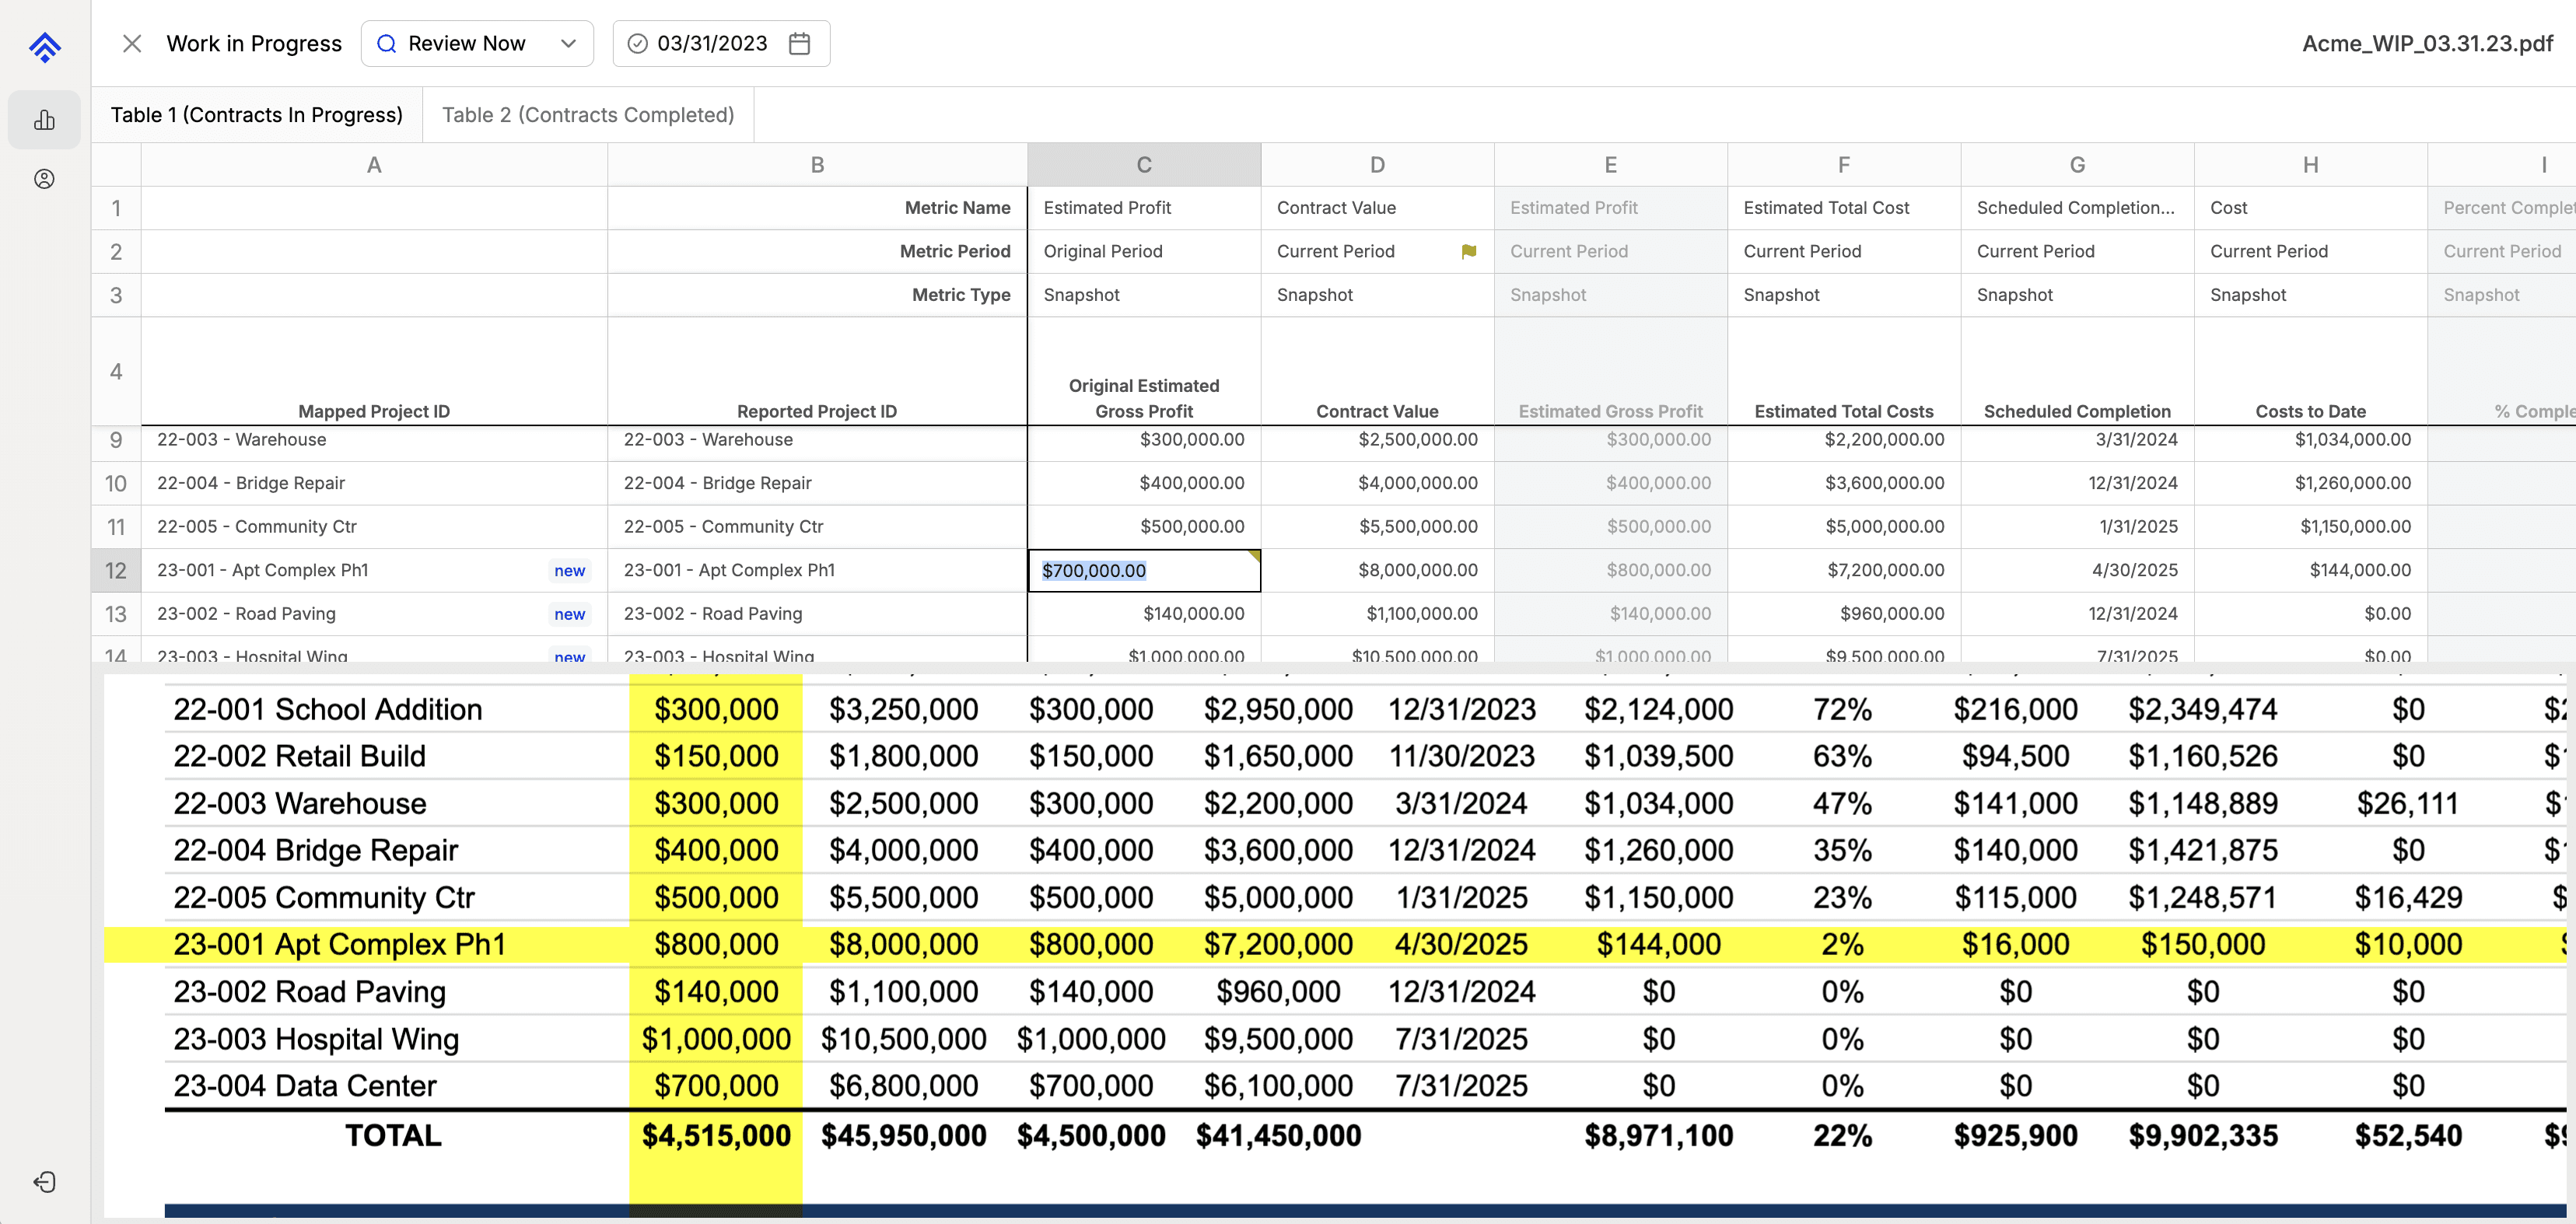Click 'Estimated Total Cost' metric name cell
This screenshot has width=2576, height=1224.
[x=1844, y=208]
